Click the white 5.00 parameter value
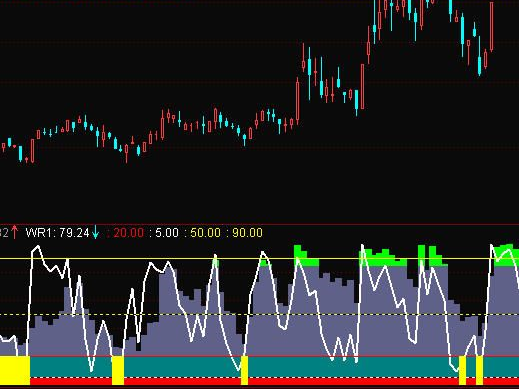521x389 pixels. pyautogui.click(x=167, y=233)
